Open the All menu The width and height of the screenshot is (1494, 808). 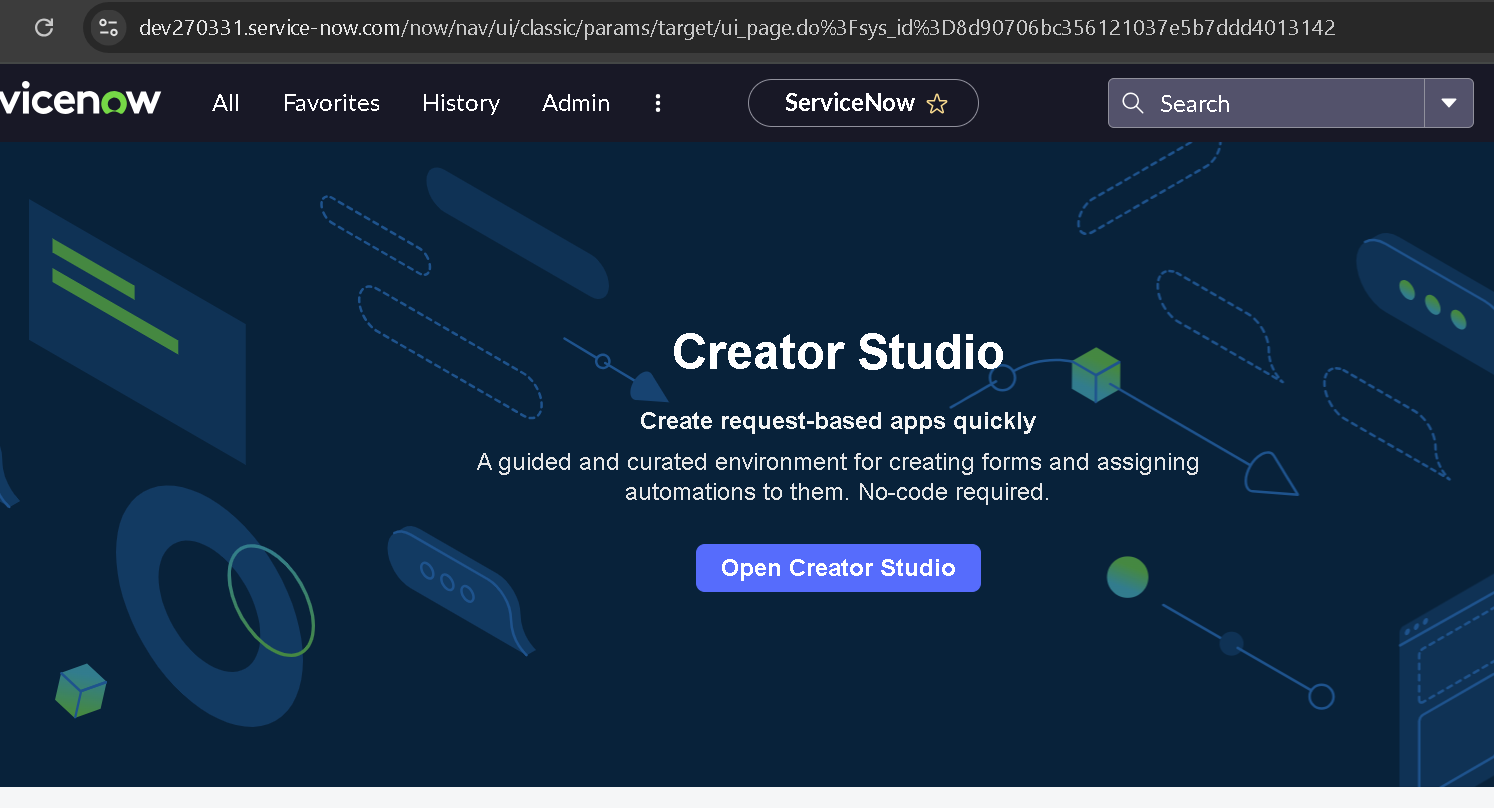click(226, 103)
